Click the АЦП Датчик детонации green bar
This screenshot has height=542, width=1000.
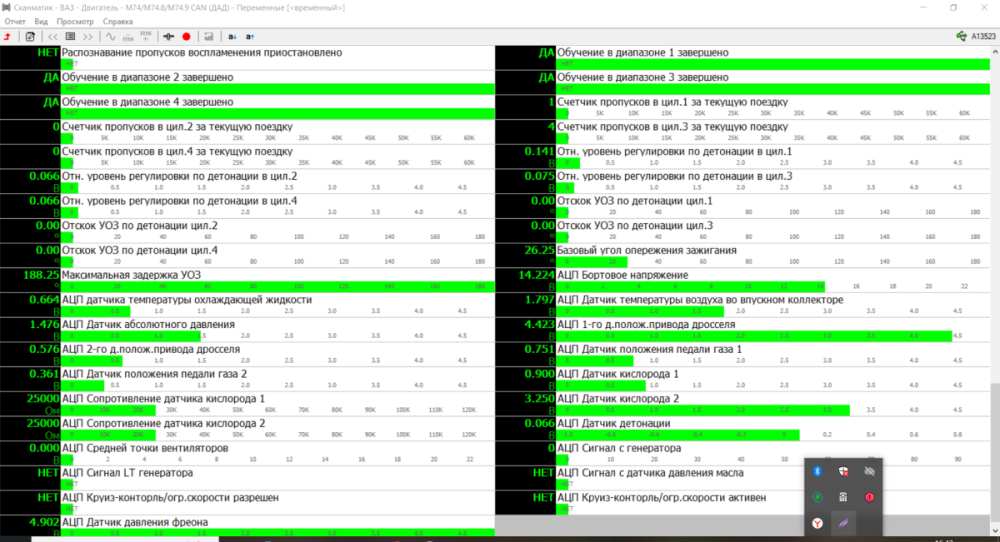(679, 435)
